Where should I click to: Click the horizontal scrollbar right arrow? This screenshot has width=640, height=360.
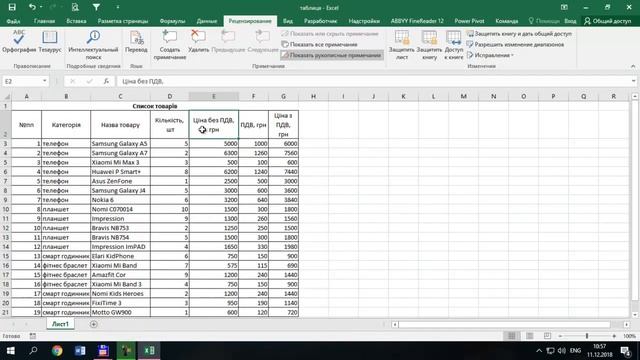[x=627, y=324]
